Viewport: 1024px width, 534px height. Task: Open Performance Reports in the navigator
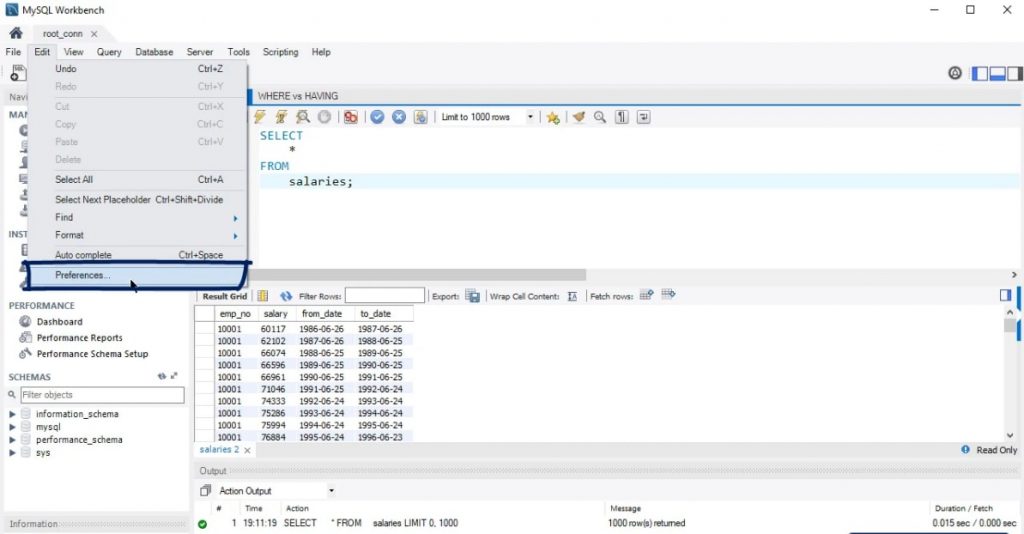79,338
